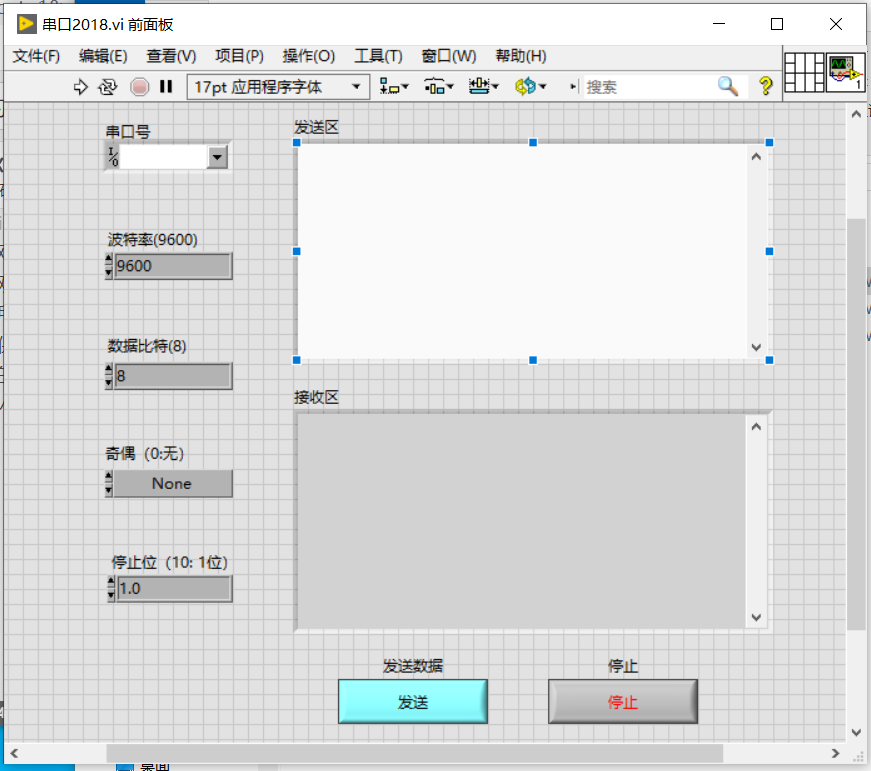
Task: Click the 17pt 应用程序字体 font selector
Action: click(x=278, y=87)
